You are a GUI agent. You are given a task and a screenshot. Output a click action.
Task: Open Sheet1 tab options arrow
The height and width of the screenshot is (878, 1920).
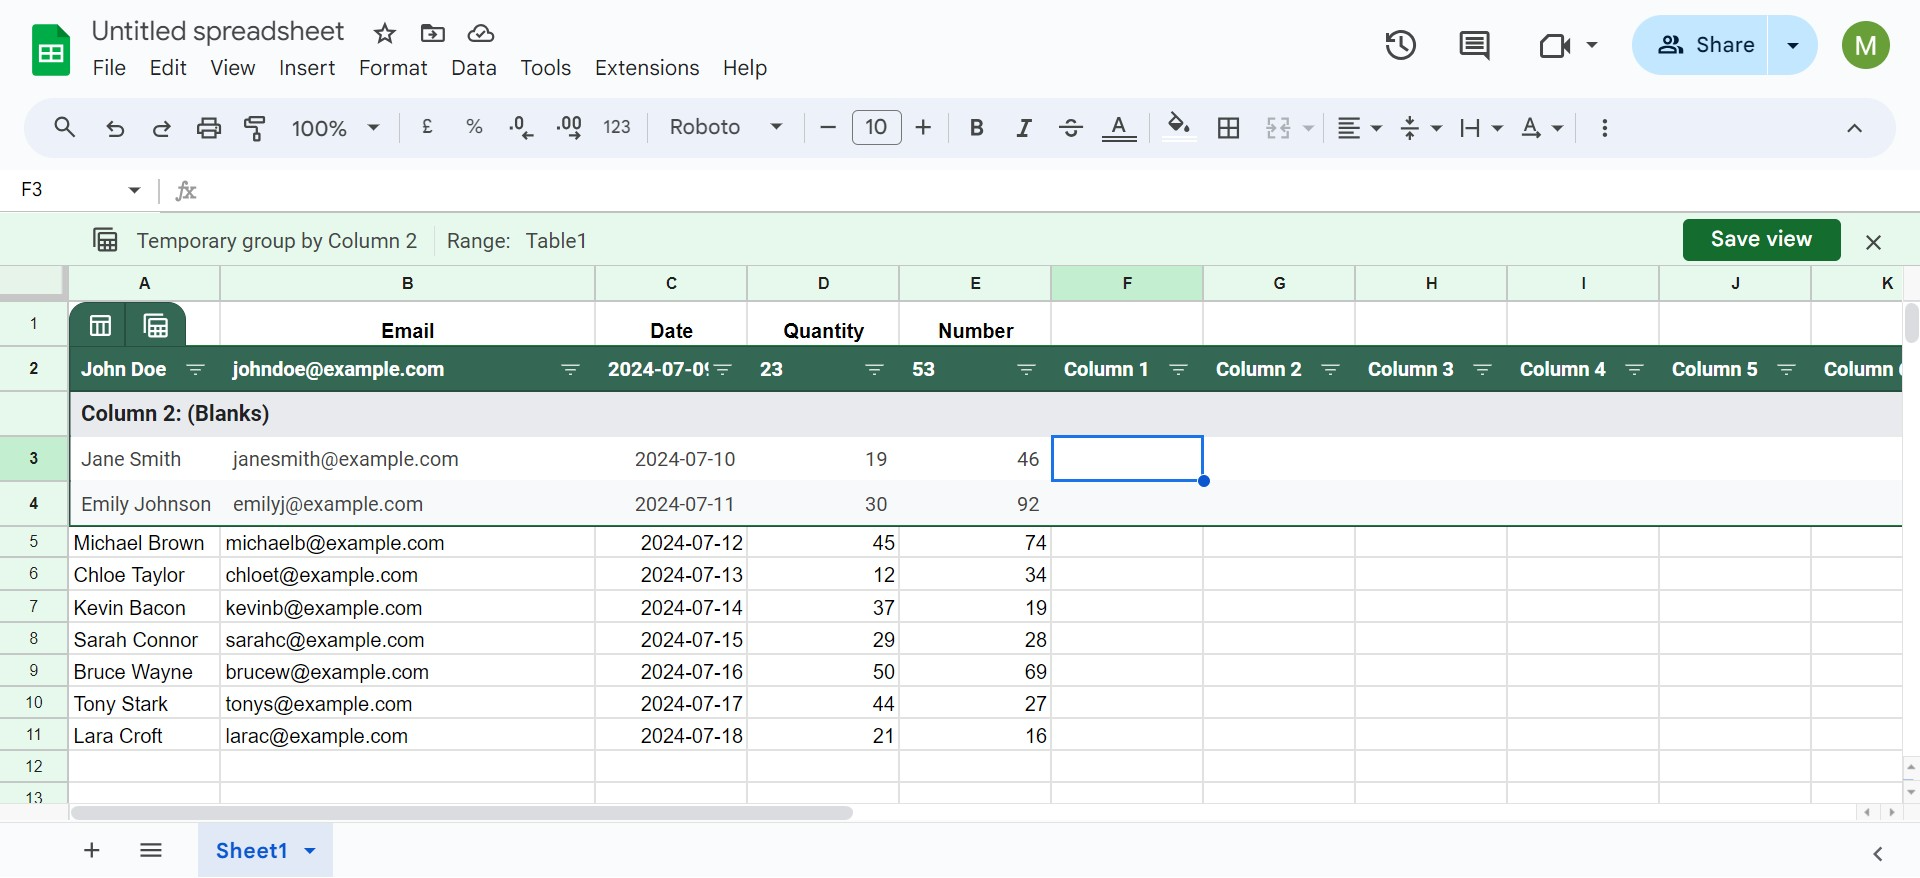[310, 851]
